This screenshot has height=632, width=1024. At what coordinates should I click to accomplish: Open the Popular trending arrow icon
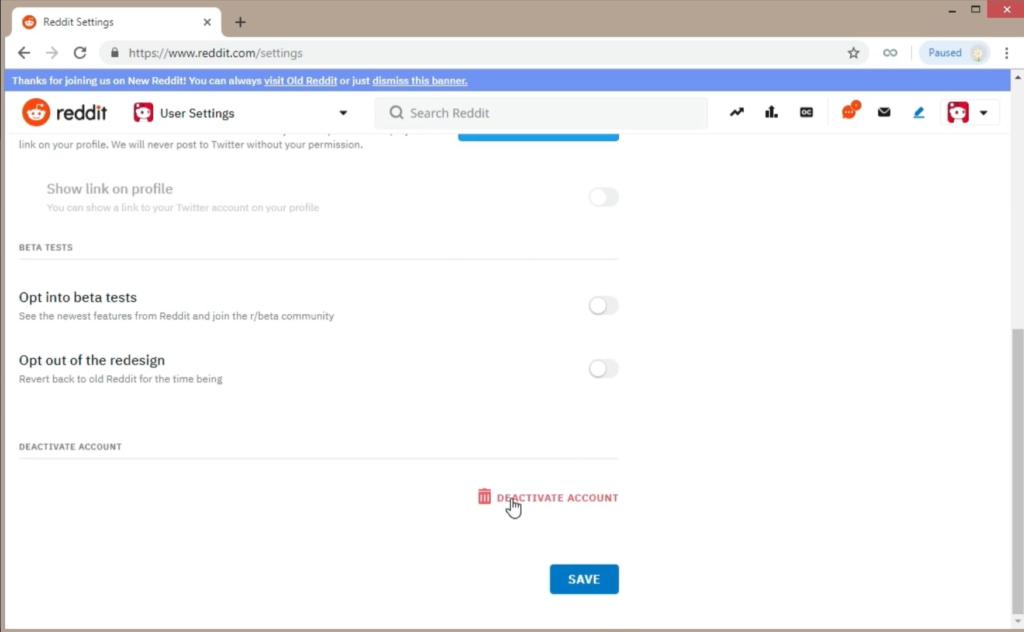tap(737, 112)
